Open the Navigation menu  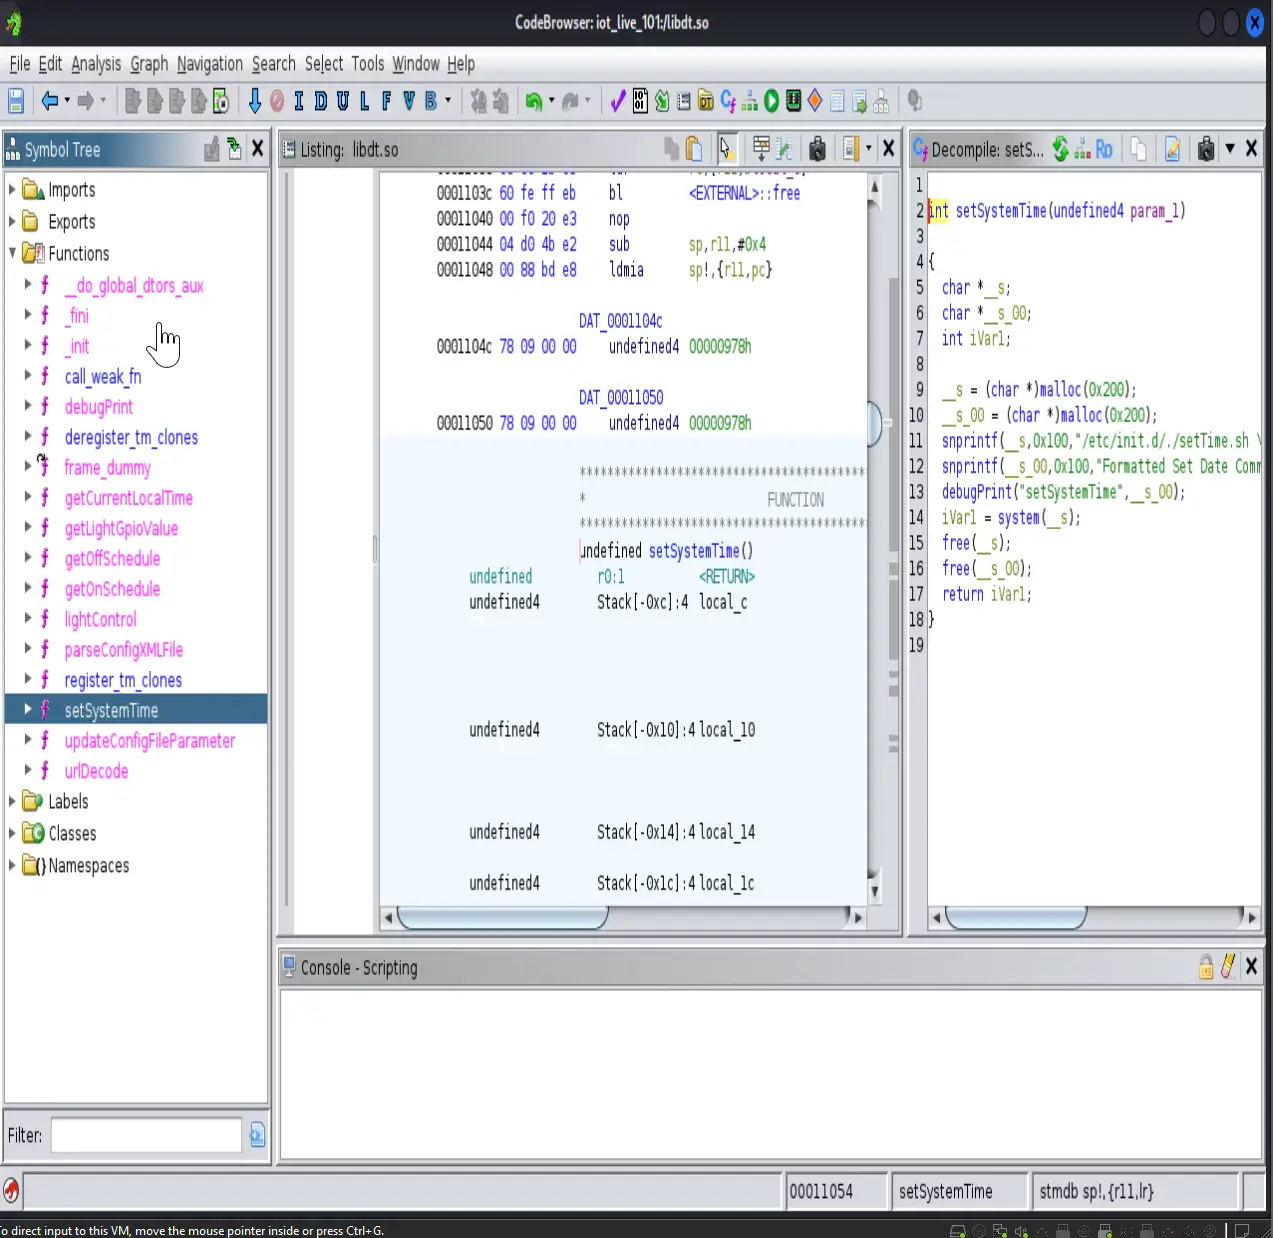pos(209,63)
